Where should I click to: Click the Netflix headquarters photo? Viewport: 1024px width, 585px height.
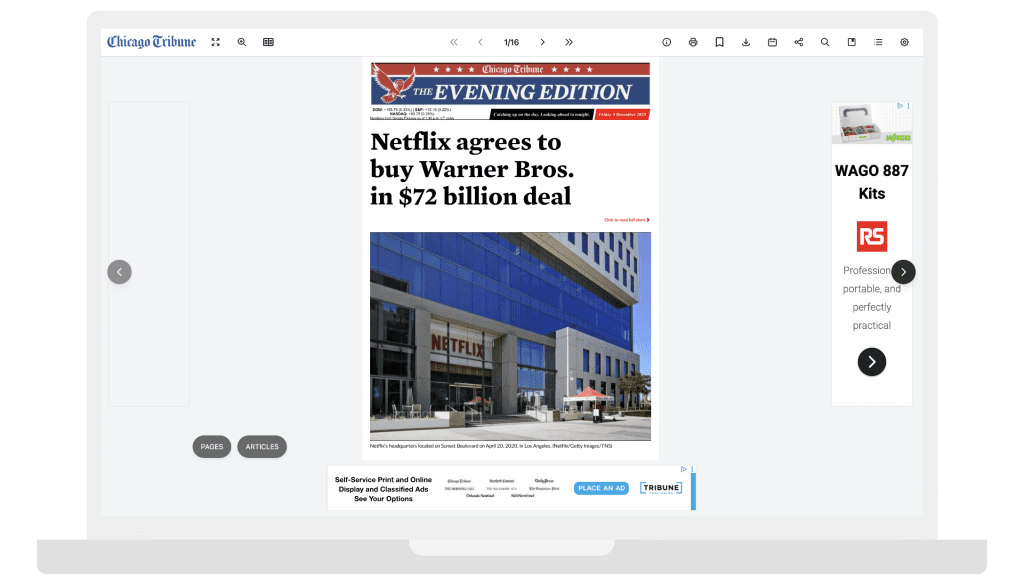510,336
